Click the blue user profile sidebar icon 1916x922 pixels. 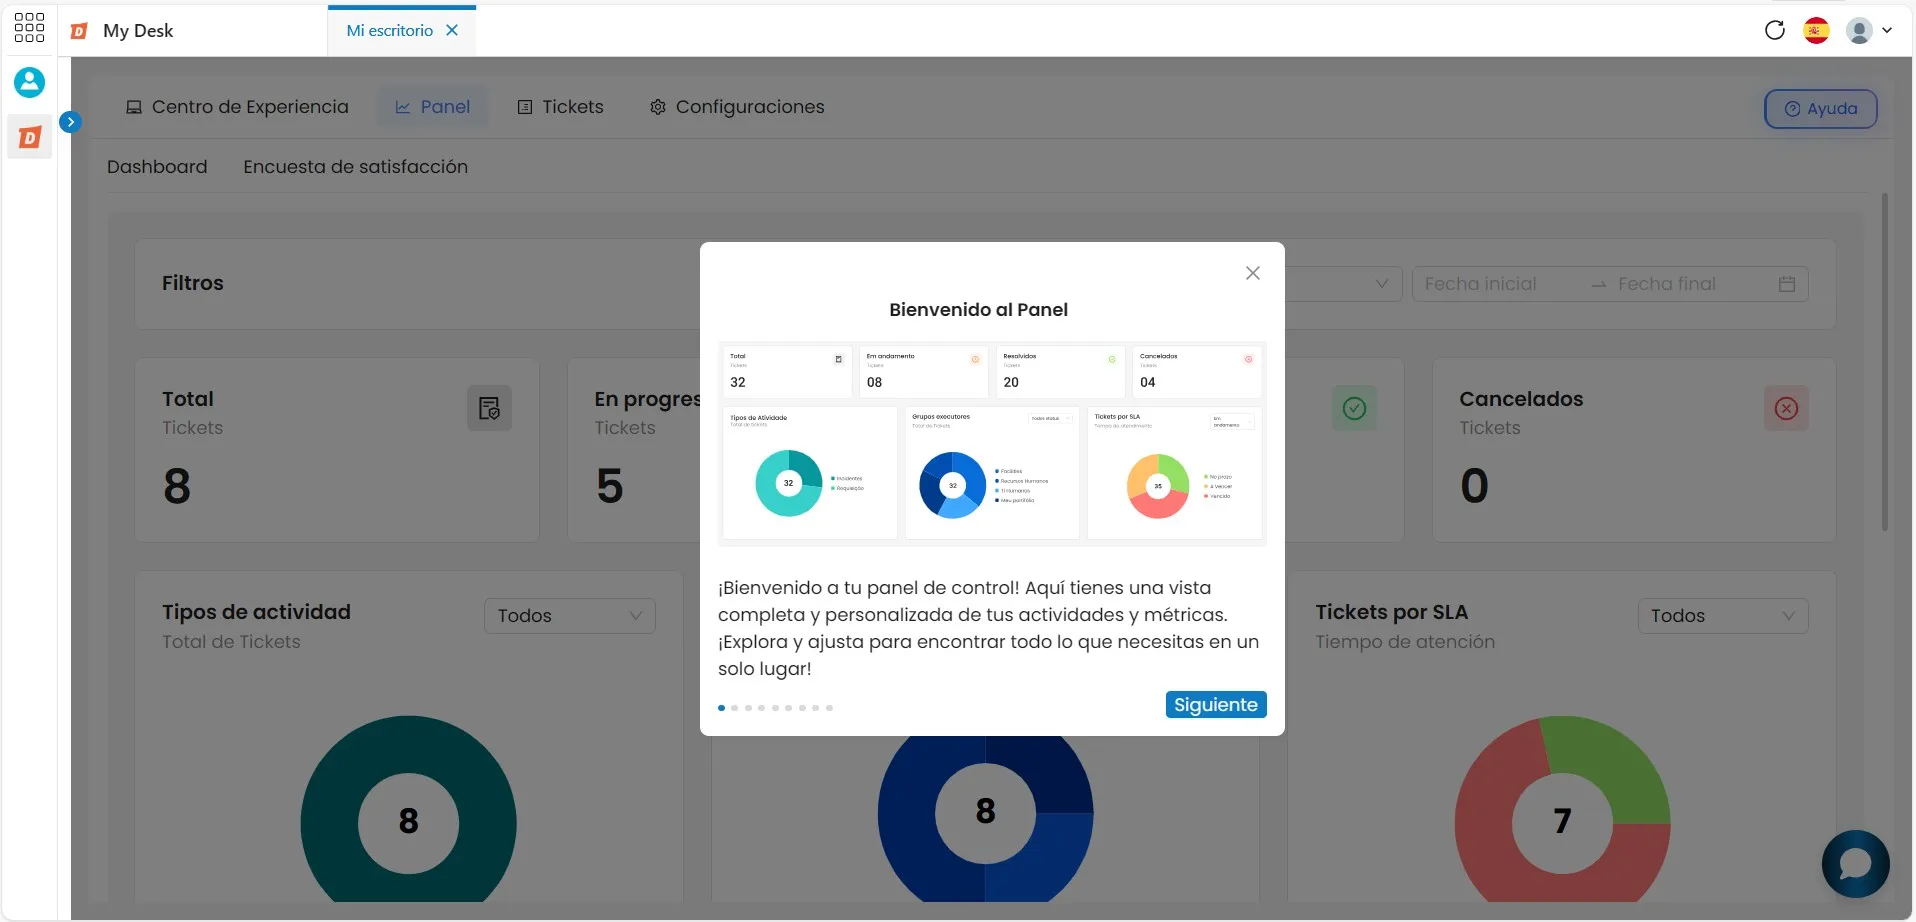(29, 82)
